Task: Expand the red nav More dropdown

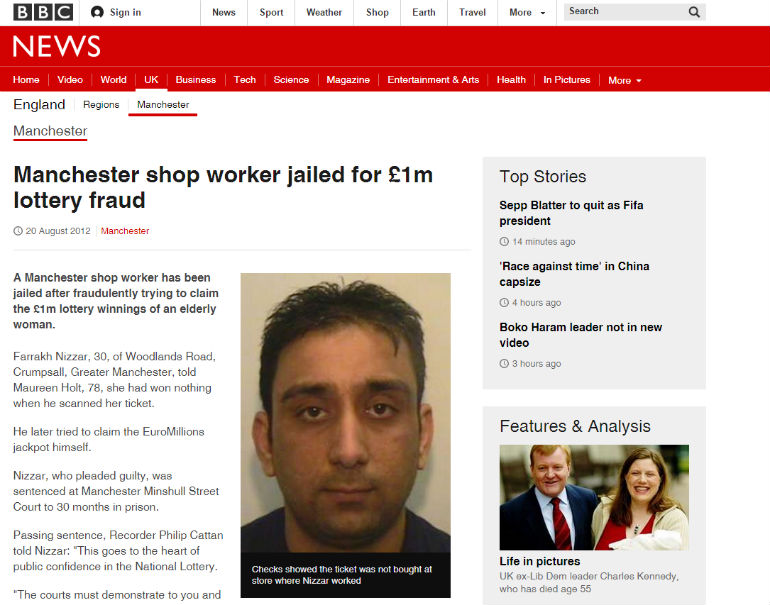Action: tap(625, 80)
